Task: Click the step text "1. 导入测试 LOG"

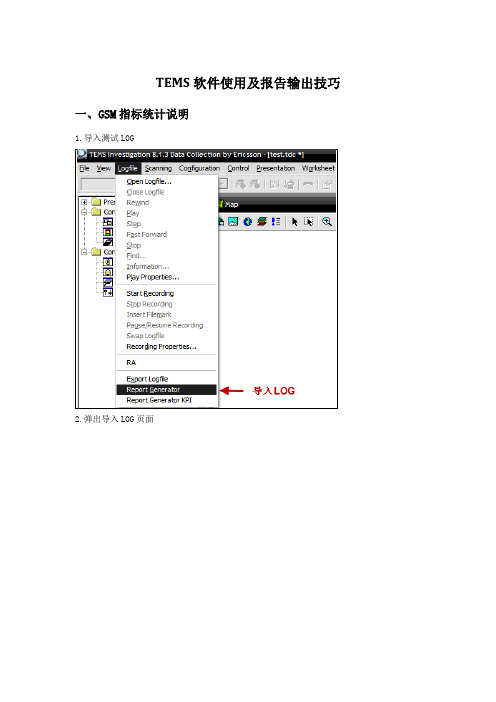Action: tap(105, 138)
